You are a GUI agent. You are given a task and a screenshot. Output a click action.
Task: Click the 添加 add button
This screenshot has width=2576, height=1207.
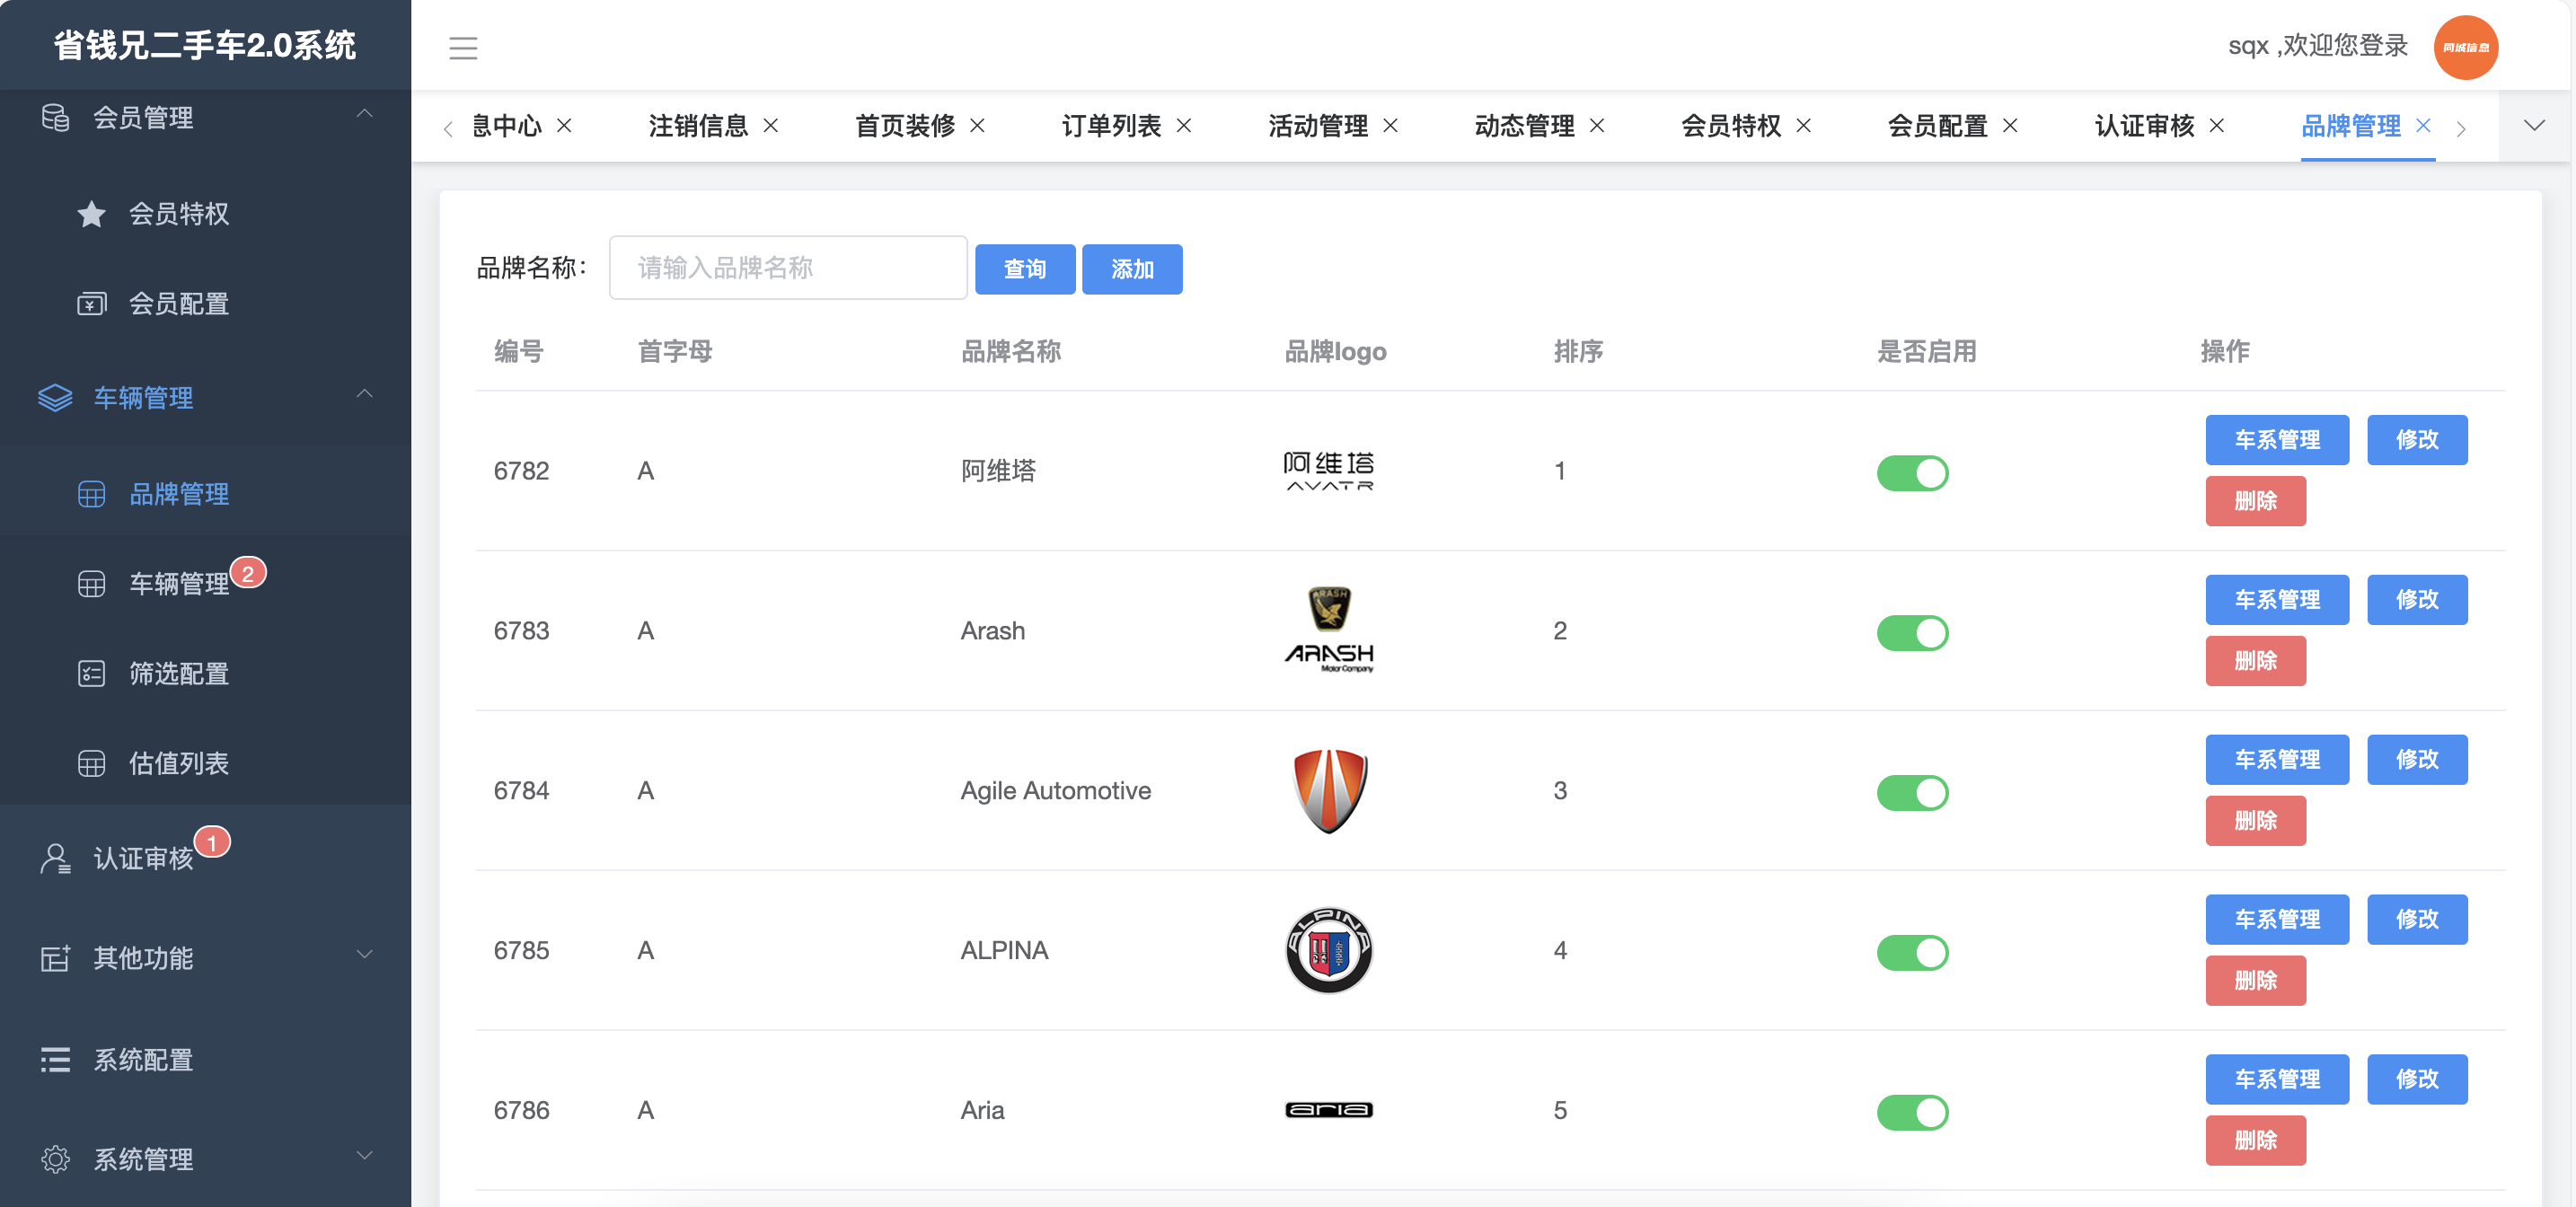click(1132, 269)
